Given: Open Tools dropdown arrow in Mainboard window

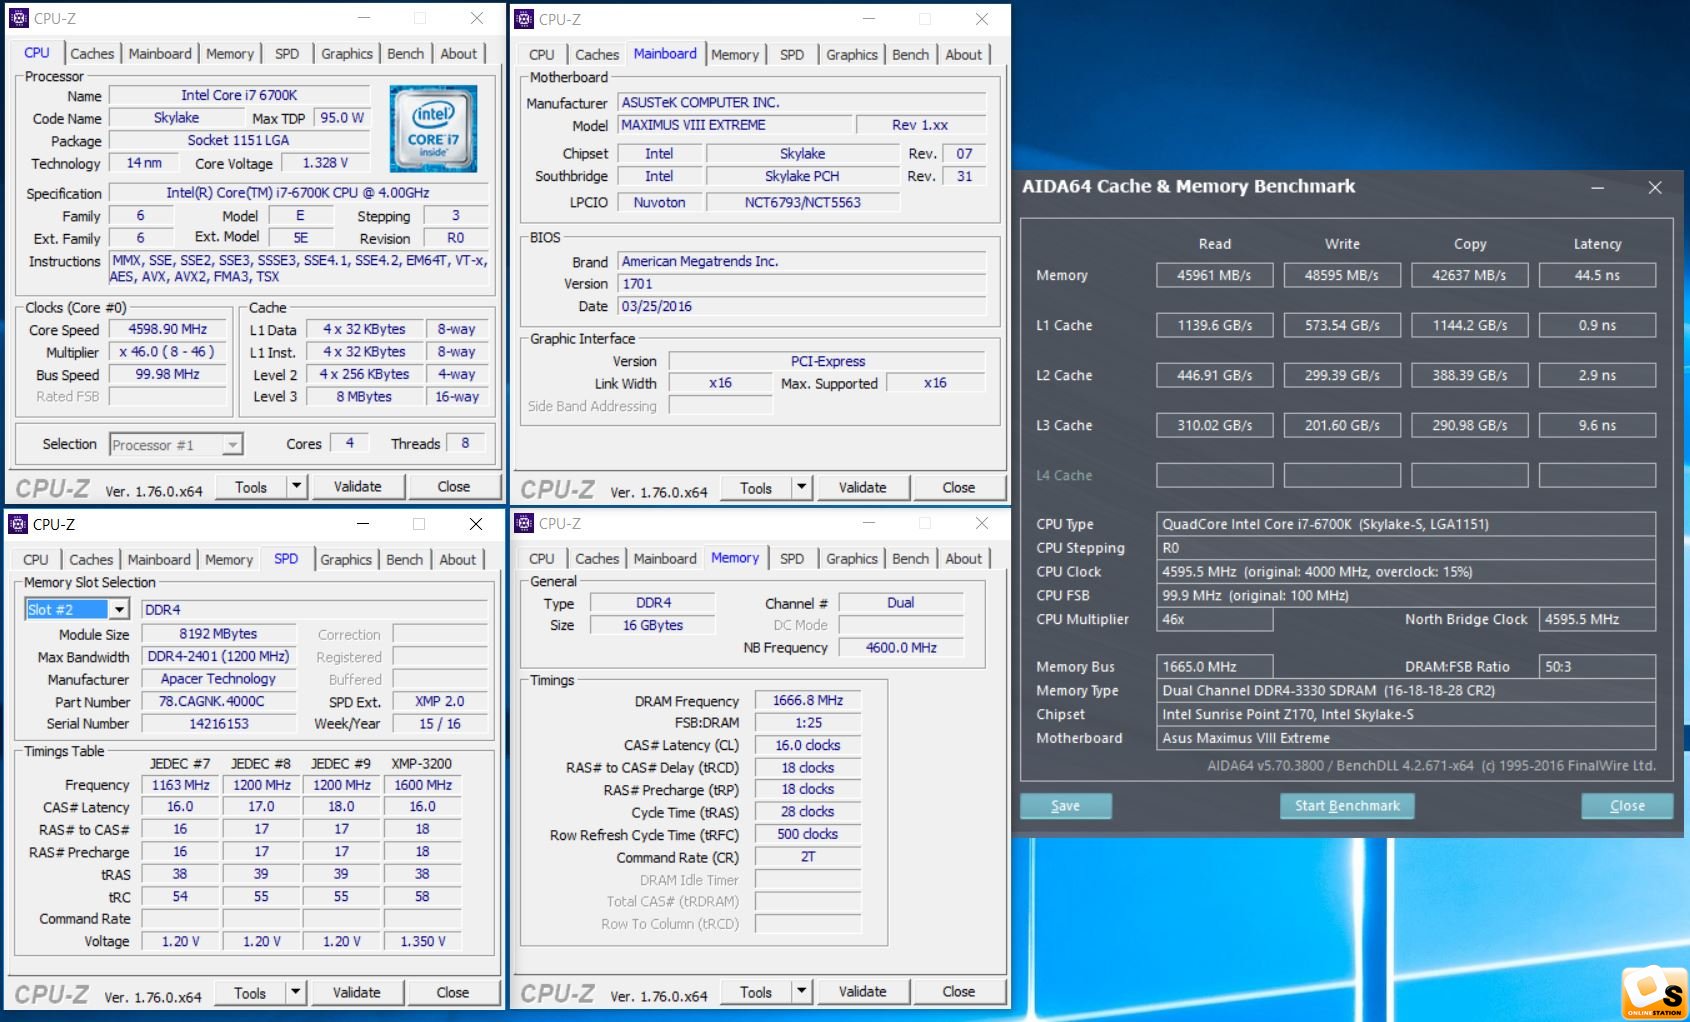Looking at the screenshot, I should click(x=801, y=488).
